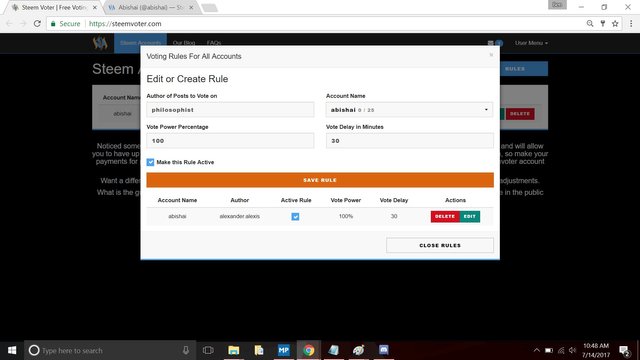Viewport: 640px width, 360px height.
Task: Click the user profile button in title bar
Action: (x=557, y=5)
